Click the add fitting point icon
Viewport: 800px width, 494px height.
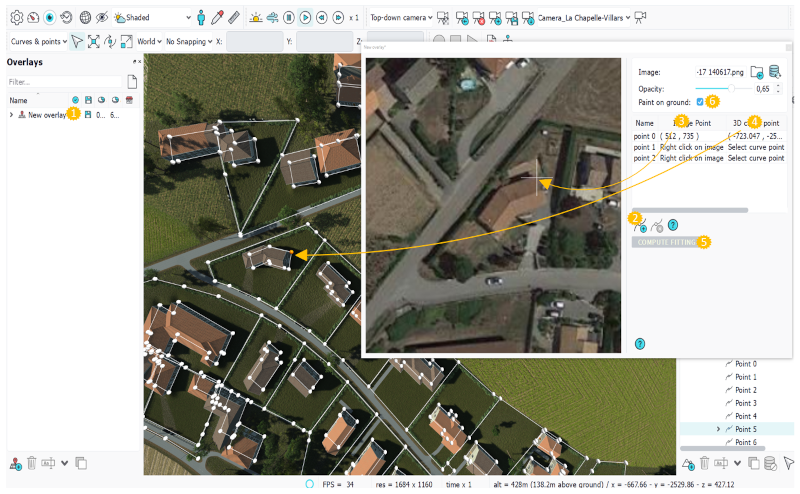[640, 226]
